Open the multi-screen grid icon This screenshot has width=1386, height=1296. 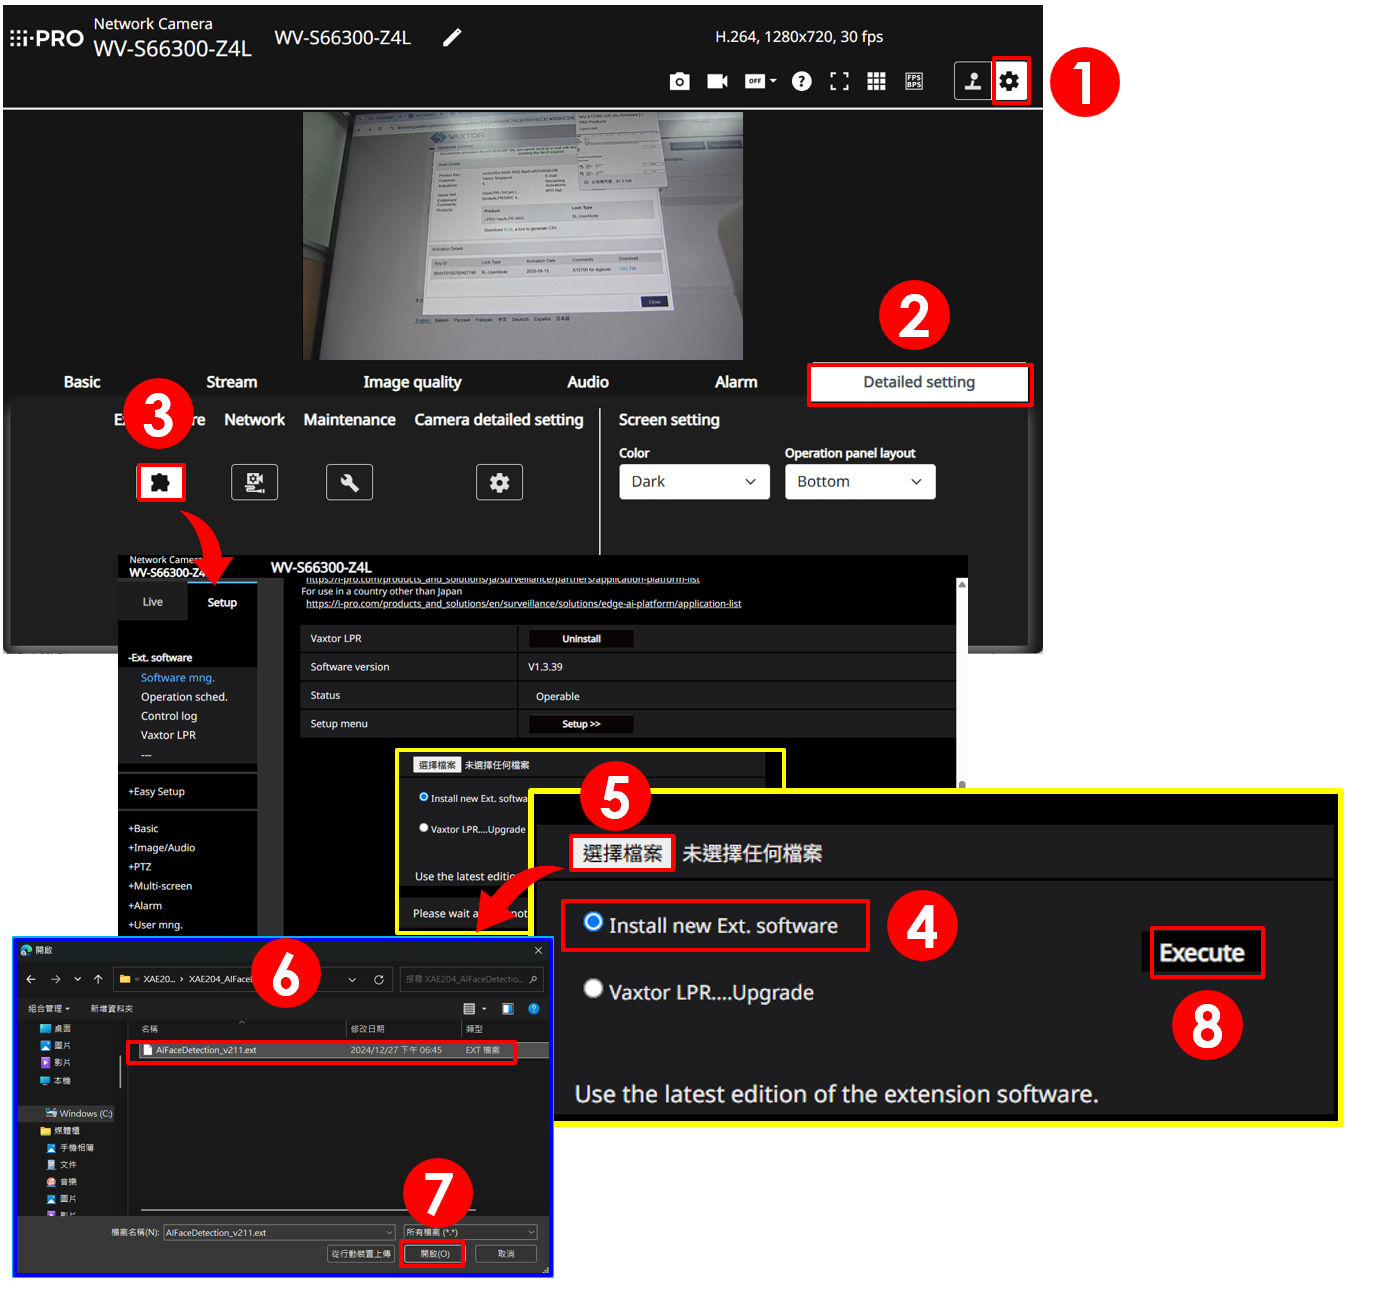point(876,81)
